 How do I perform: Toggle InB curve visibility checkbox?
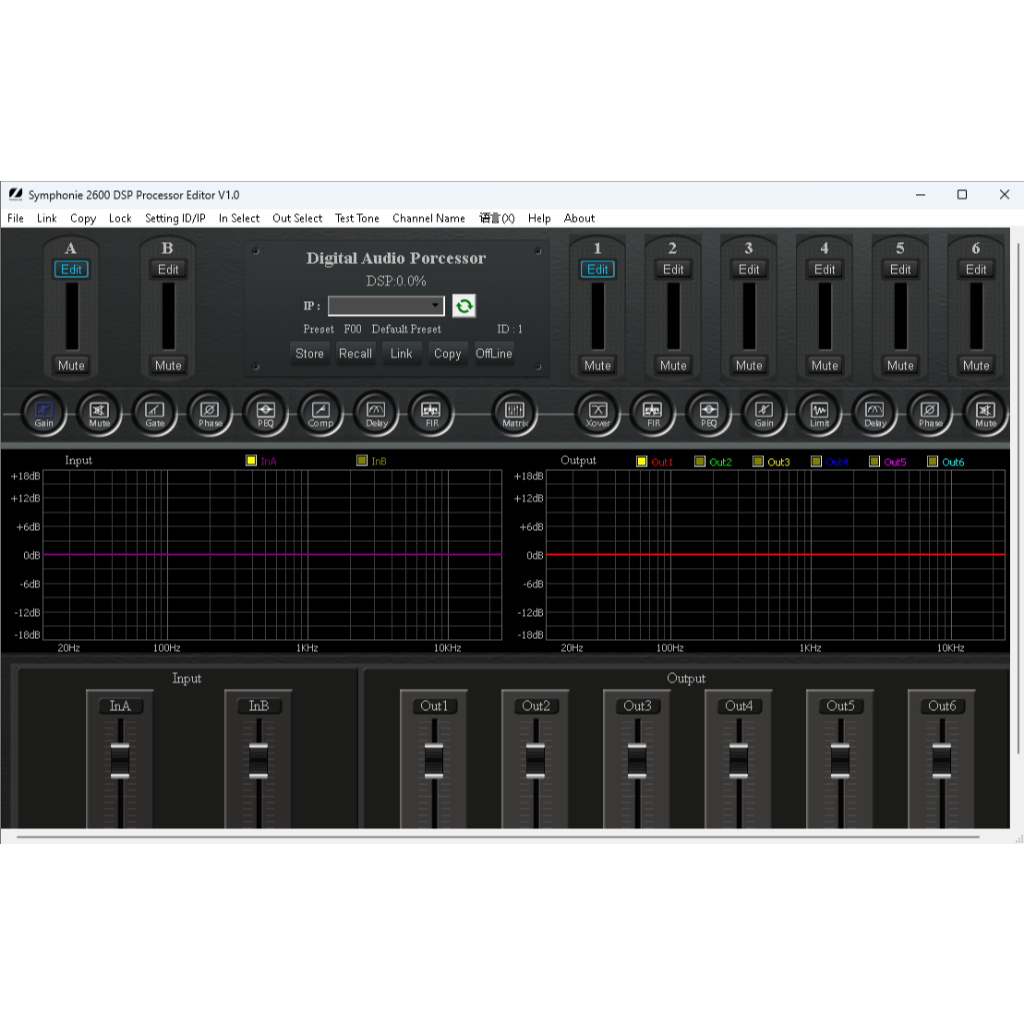(x=362, y=460)
